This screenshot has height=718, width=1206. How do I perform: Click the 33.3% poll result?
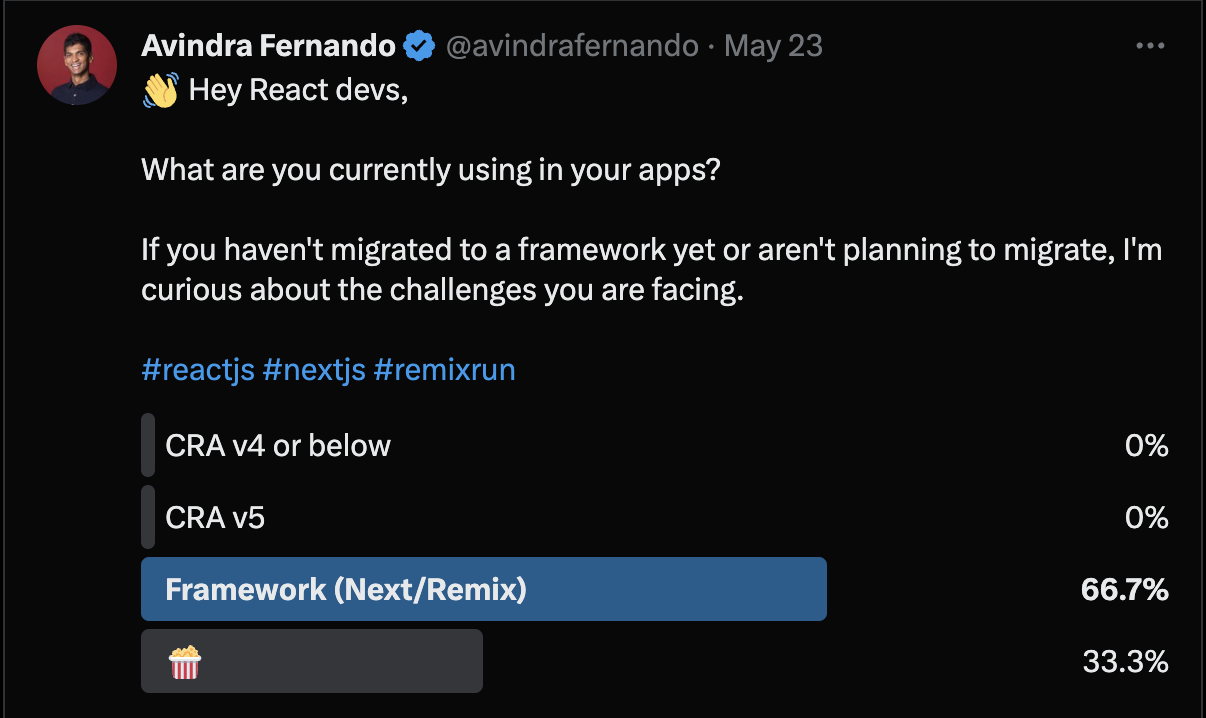(1125, 662)
